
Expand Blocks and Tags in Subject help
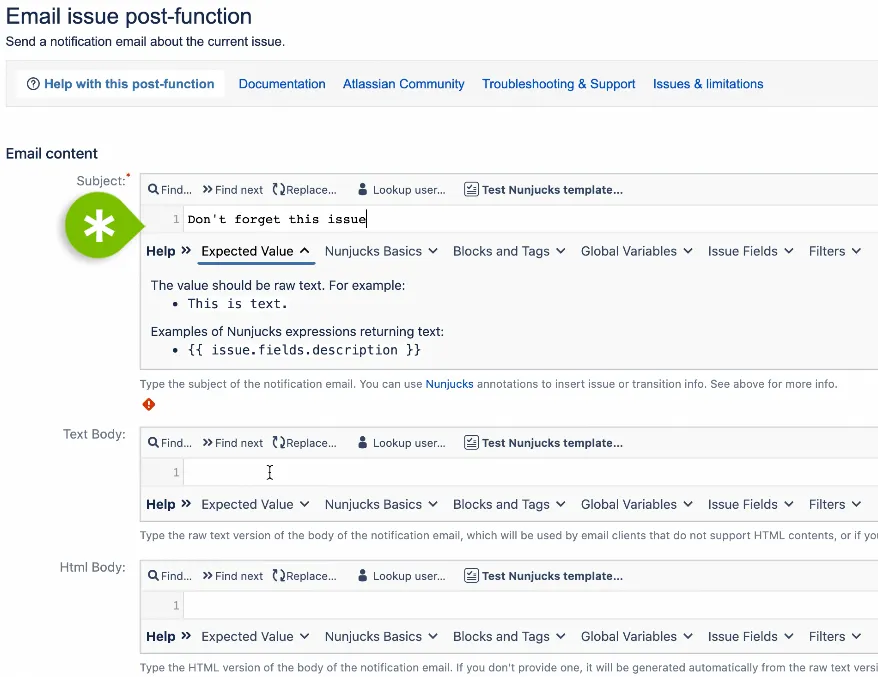click(508, 251)
